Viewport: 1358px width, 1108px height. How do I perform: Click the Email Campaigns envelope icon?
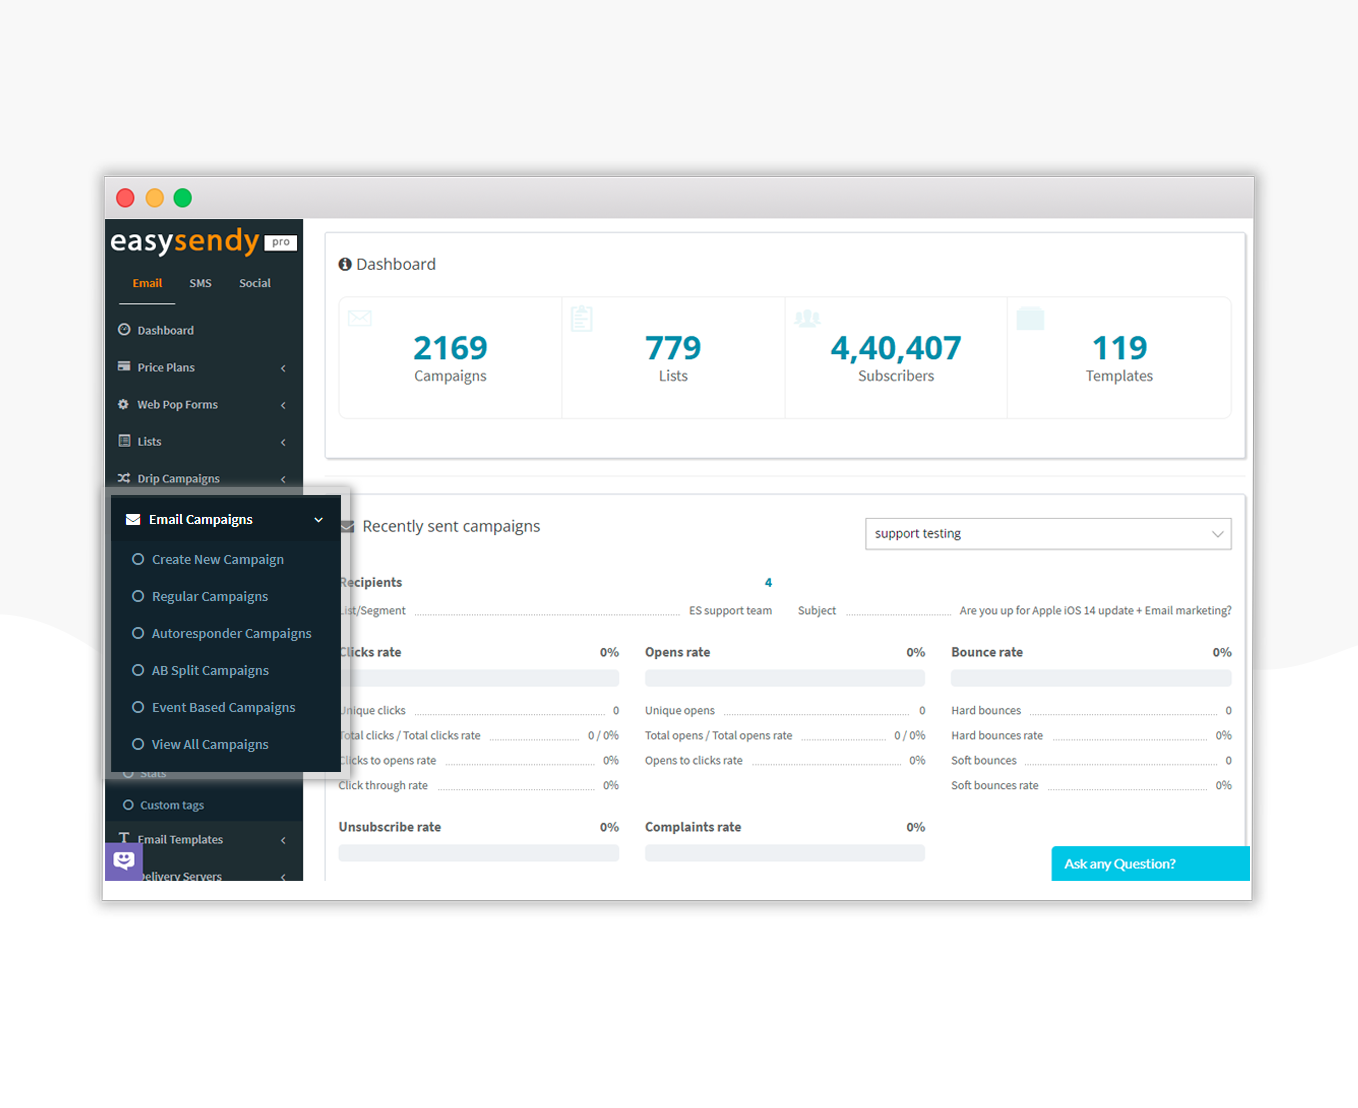pyautogui.click(x=133, y=520)
